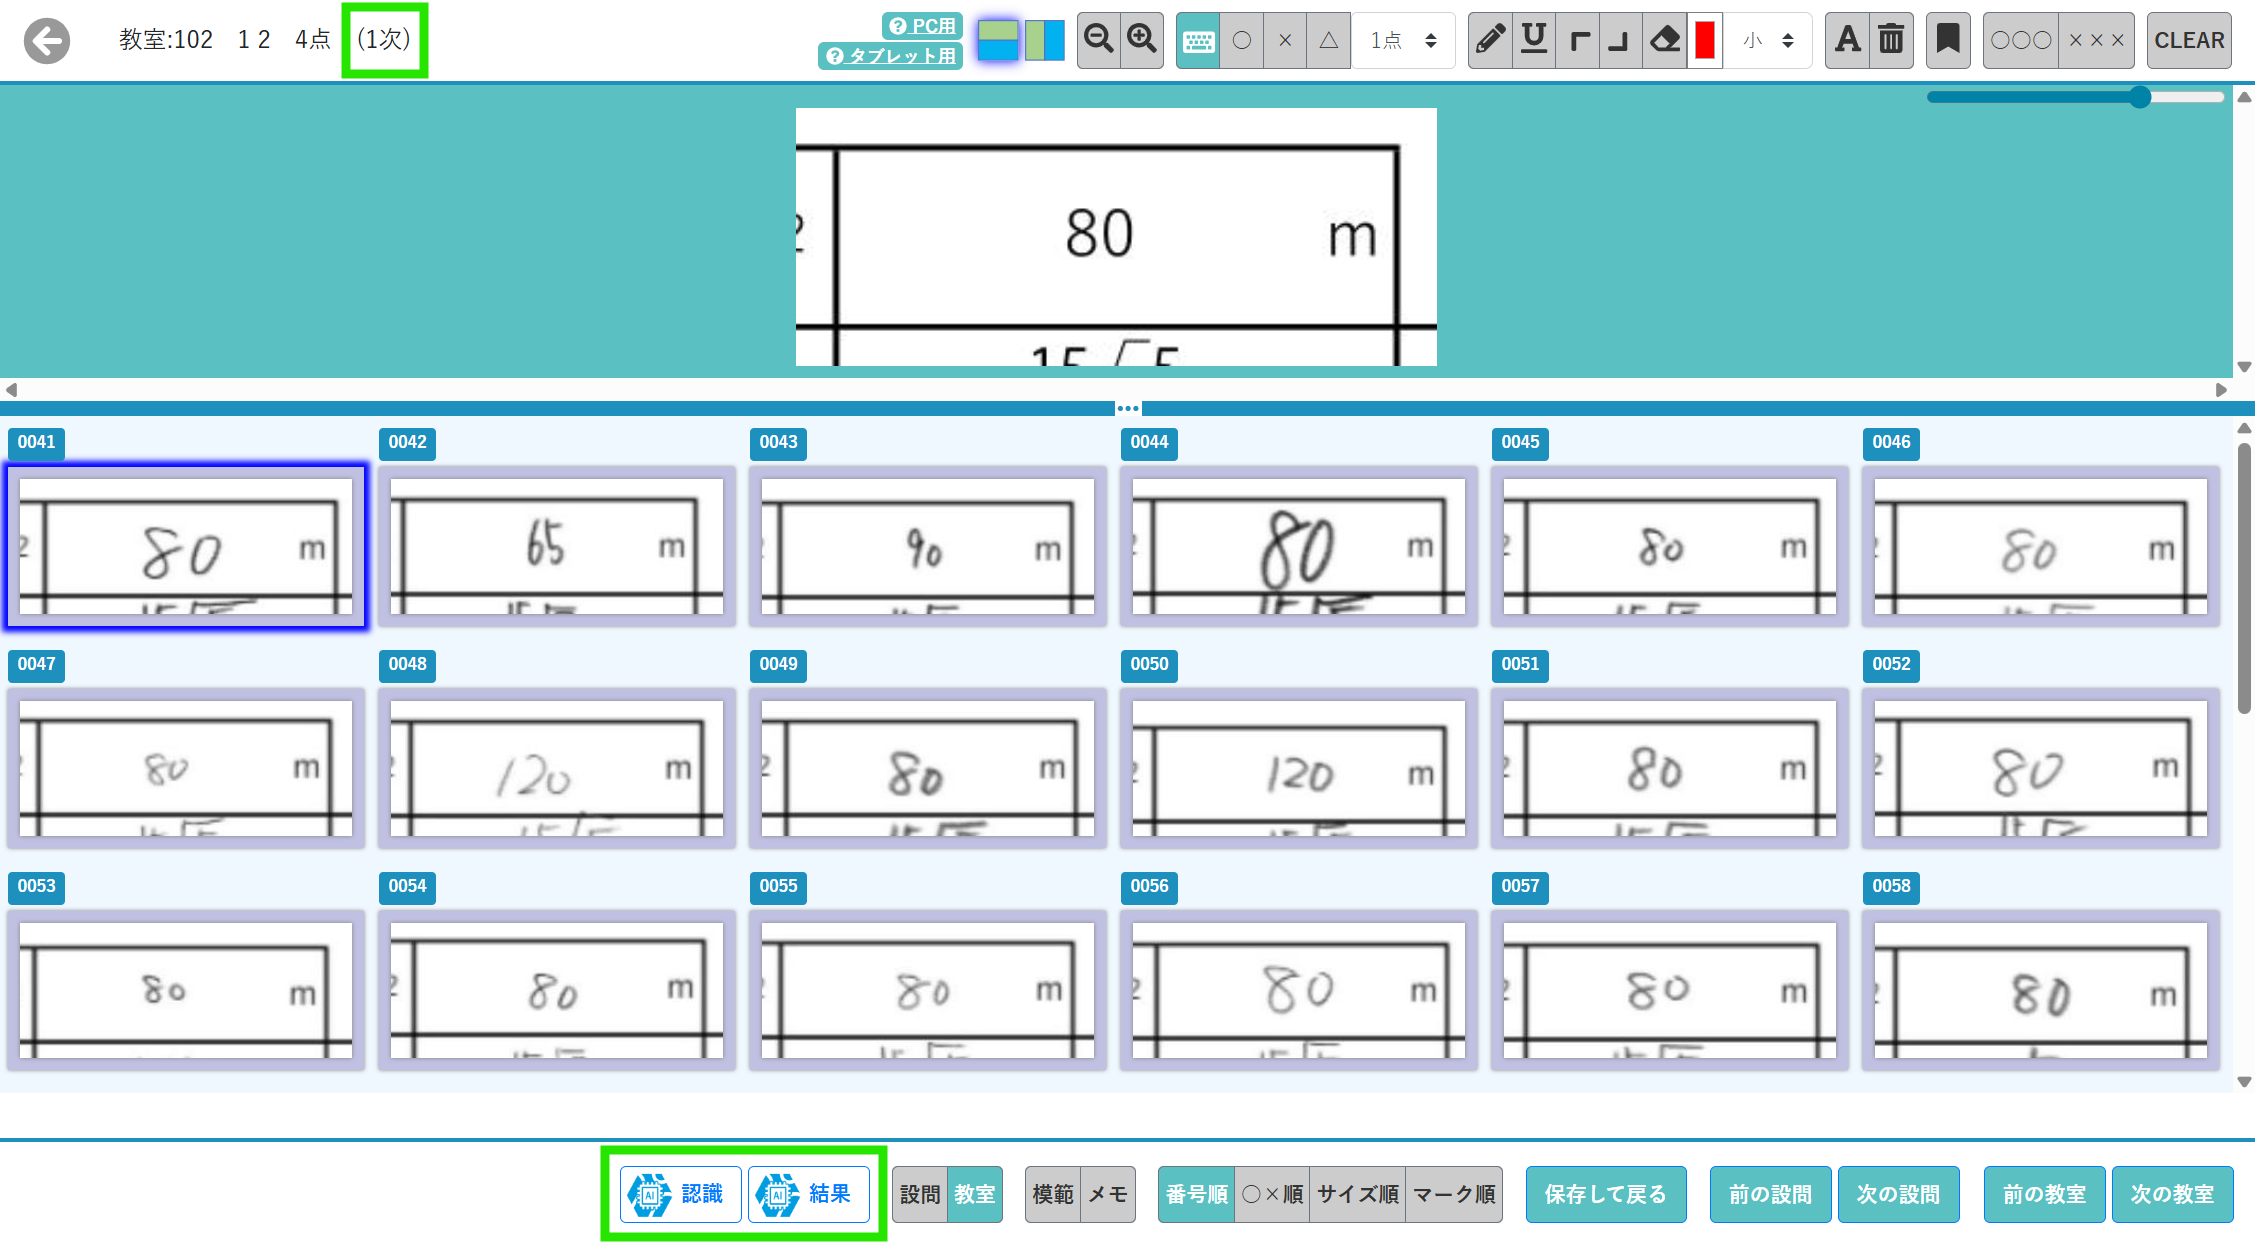Select the text A tool
2255x1244 pixels.
1847,40
